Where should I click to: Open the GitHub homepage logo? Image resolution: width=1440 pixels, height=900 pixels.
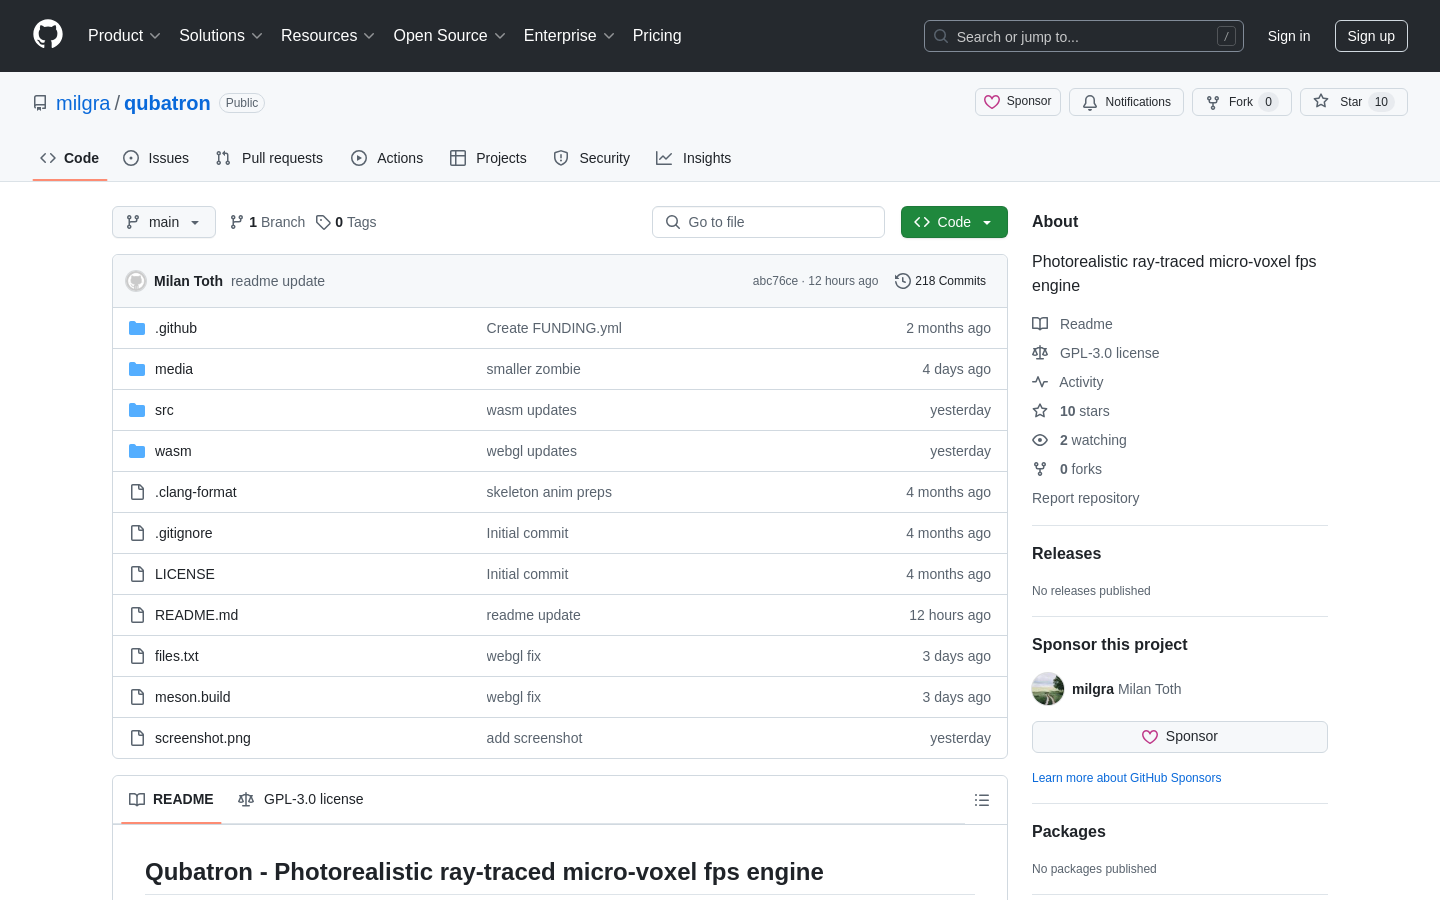pos(48,35)
